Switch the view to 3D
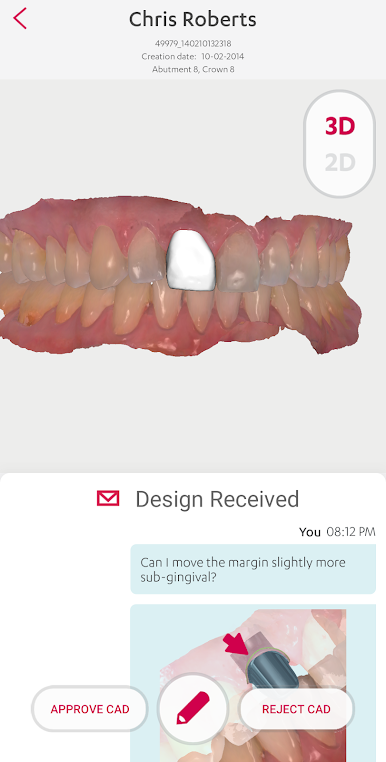The height and width of the screenshot is (762, 386). [x=340, y=126]
